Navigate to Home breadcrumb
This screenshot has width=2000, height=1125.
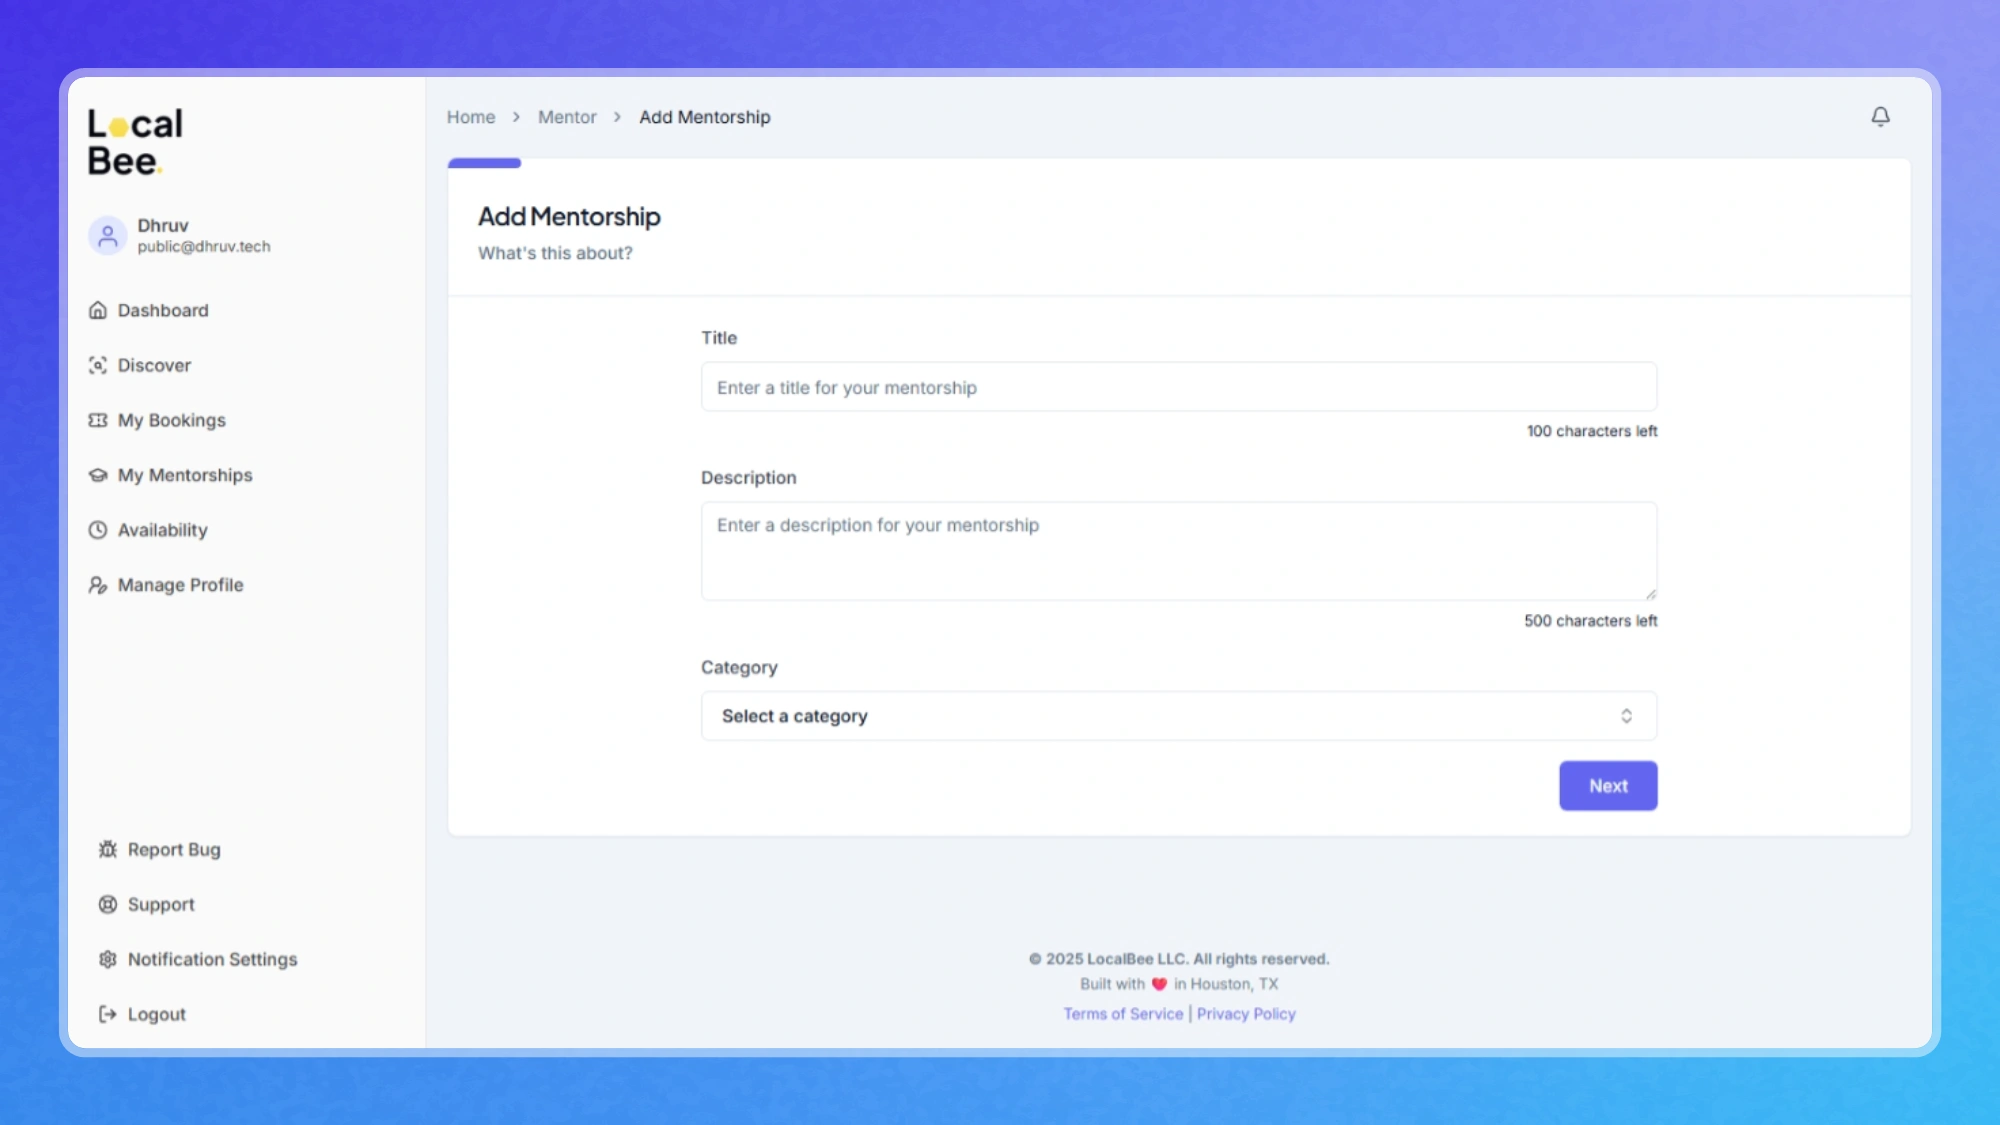pyautogui.click(x=471, y=117)
